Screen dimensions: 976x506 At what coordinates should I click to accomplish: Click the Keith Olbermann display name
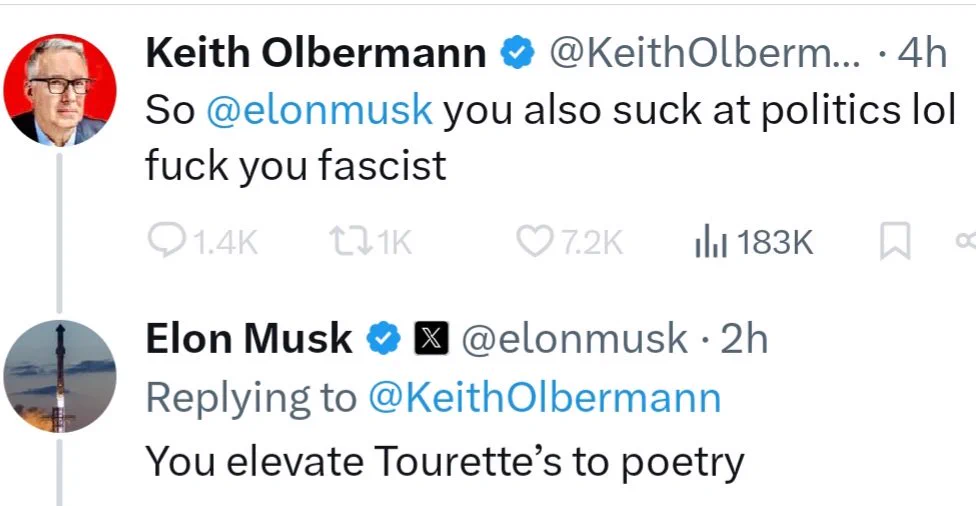point(316,53)
